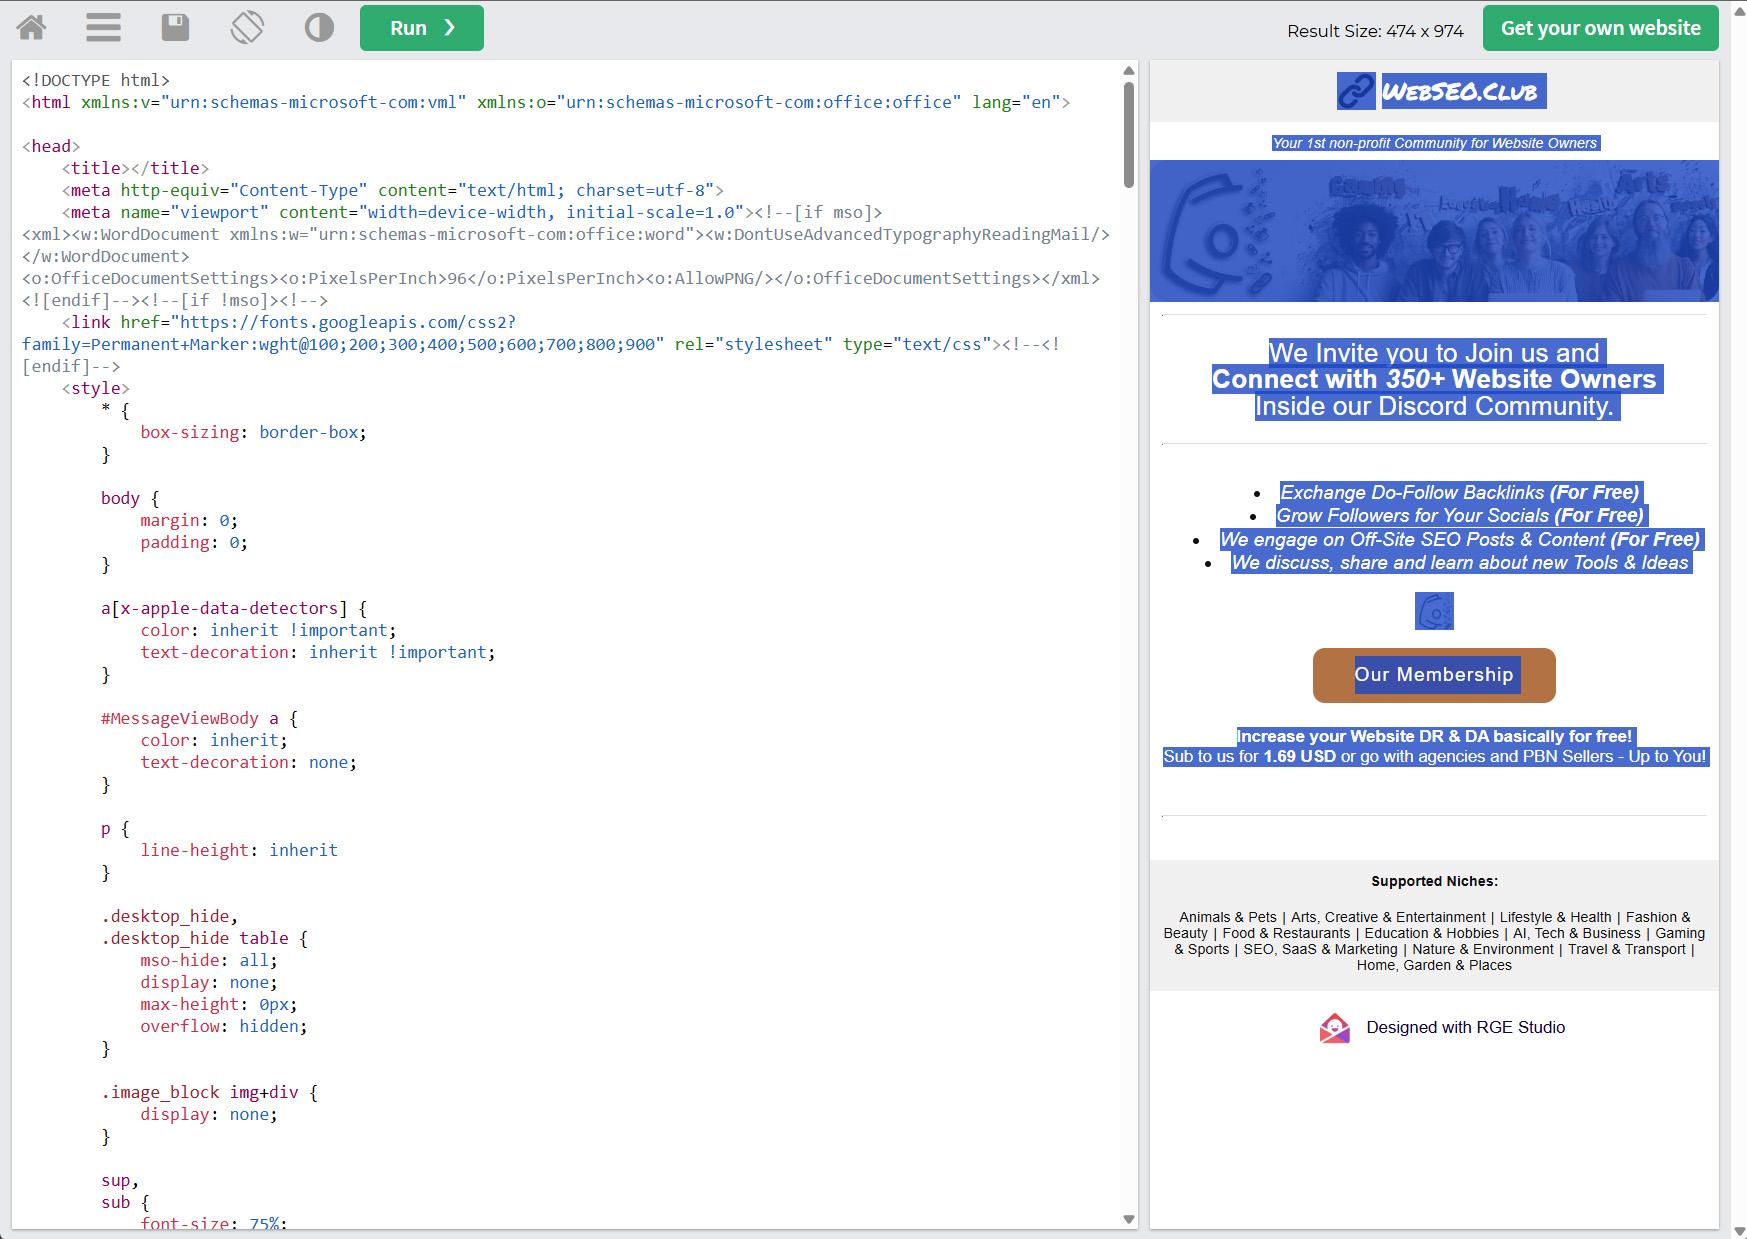Click the WebSEO.Club logo image
This screenshot has height=1239, width=1747.
[x=1441, y=91]
